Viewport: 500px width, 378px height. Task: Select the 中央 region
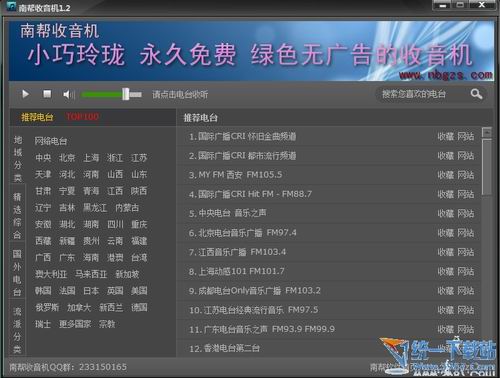43,158
